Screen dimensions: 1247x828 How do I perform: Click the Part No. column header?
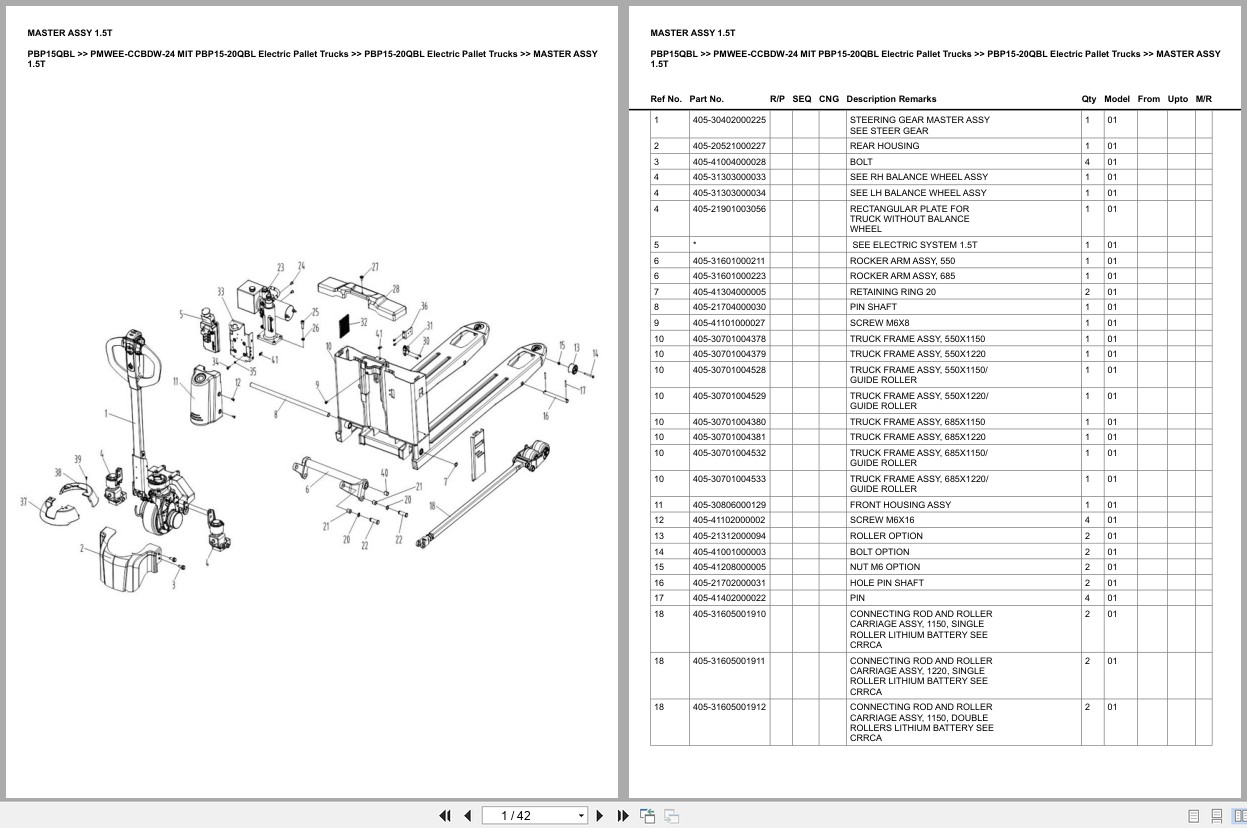click(x=706, y=99)
